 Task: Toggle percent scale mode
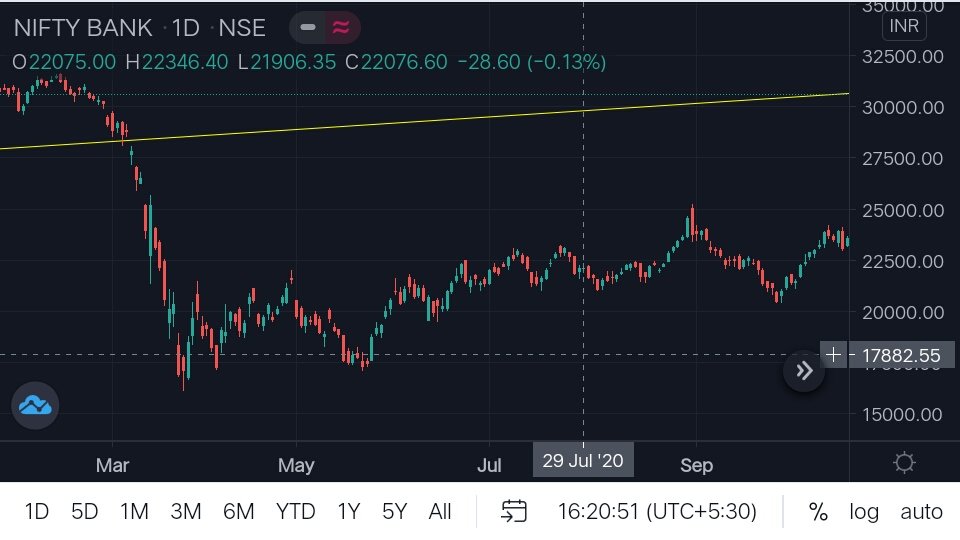818,511
